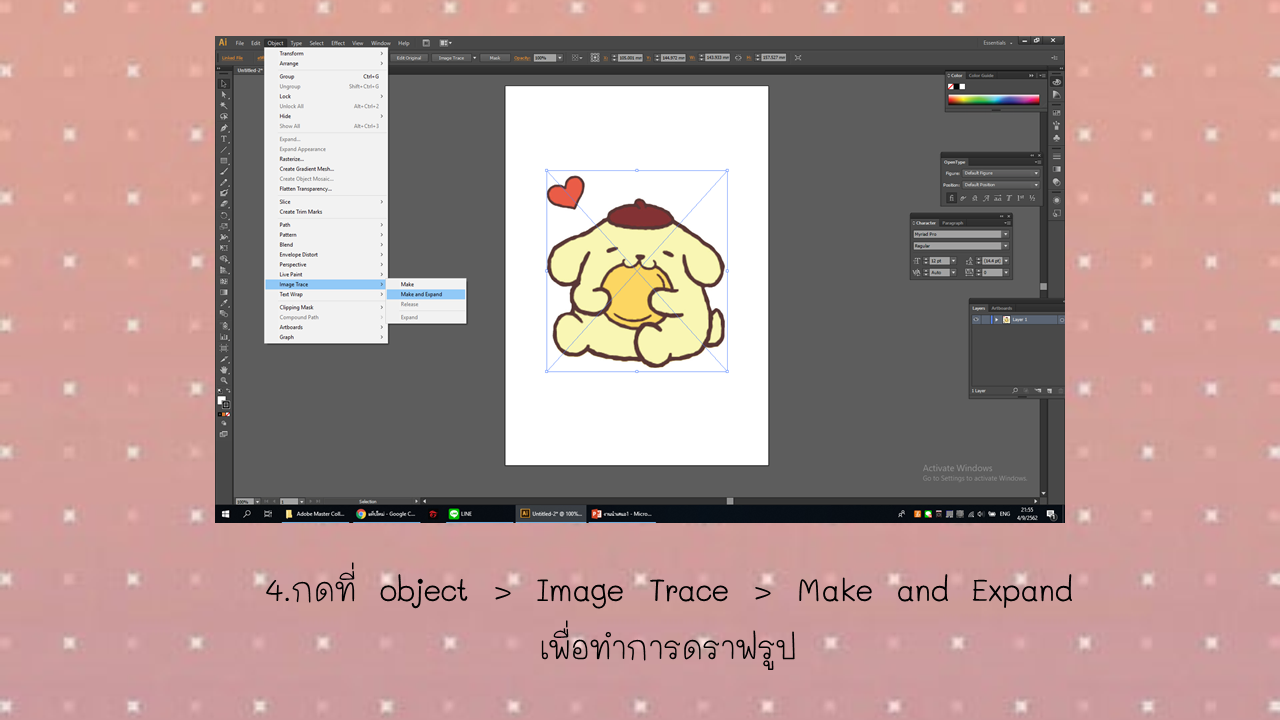The height and width of the screenshot is (720, 1280).
Task: Select the Rotate tool
Action: click(x=224, y=215)
